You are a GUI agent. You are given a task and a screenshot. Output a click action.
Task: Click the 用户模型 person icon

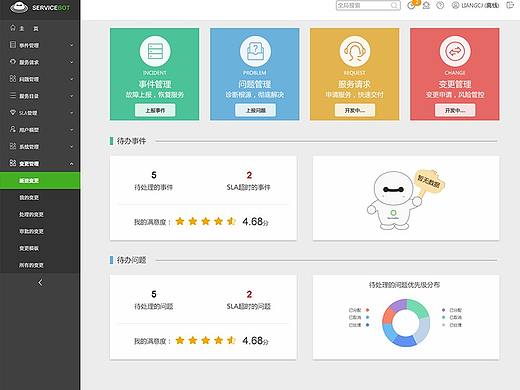pos(13,129)
